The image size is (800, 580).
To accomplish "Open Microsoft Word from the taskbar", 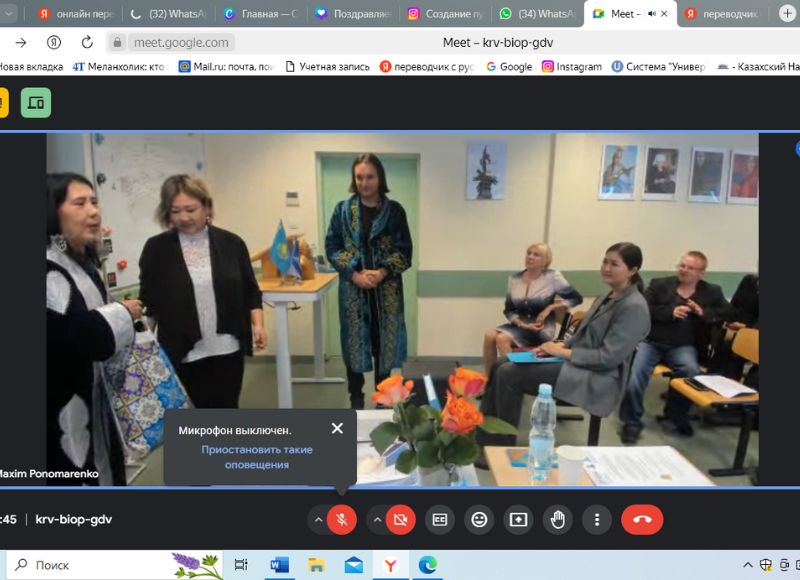I will 279,565.
